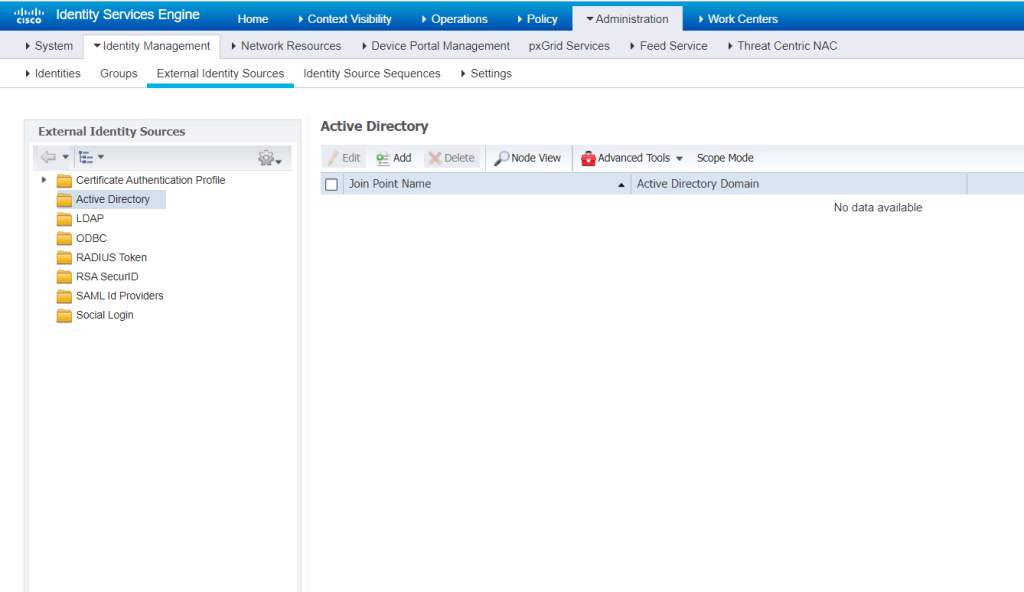The height and width of the screenshot is (592, 1024).
Task: Click the ODBC folder icon
Action: pyautogui.click(x=64, y=238)
